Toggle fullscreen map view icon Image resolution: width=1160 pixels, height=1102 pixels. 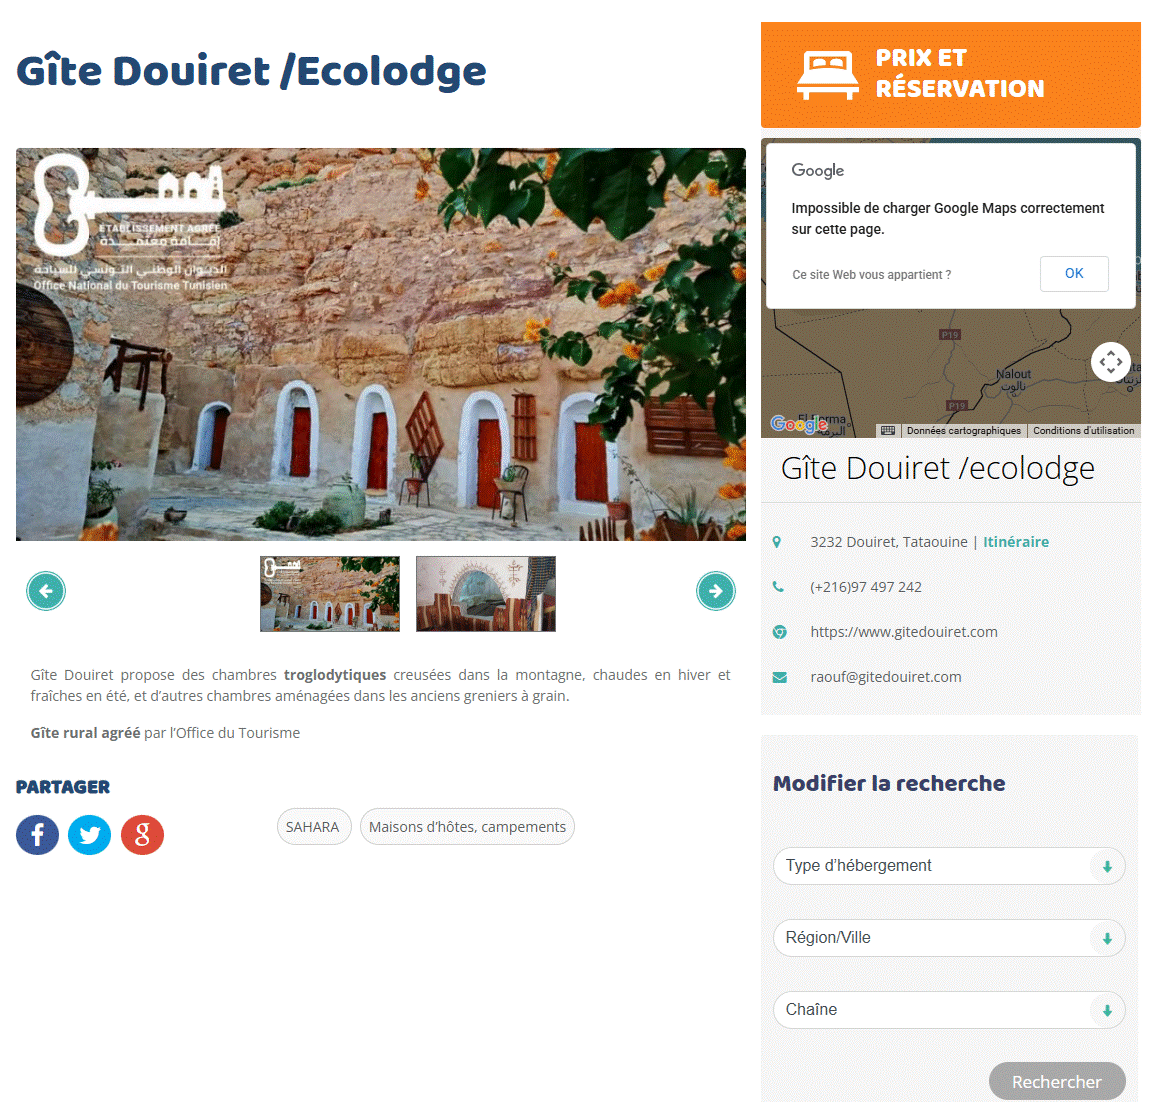pyautogui.click(x=1110, y=362)
